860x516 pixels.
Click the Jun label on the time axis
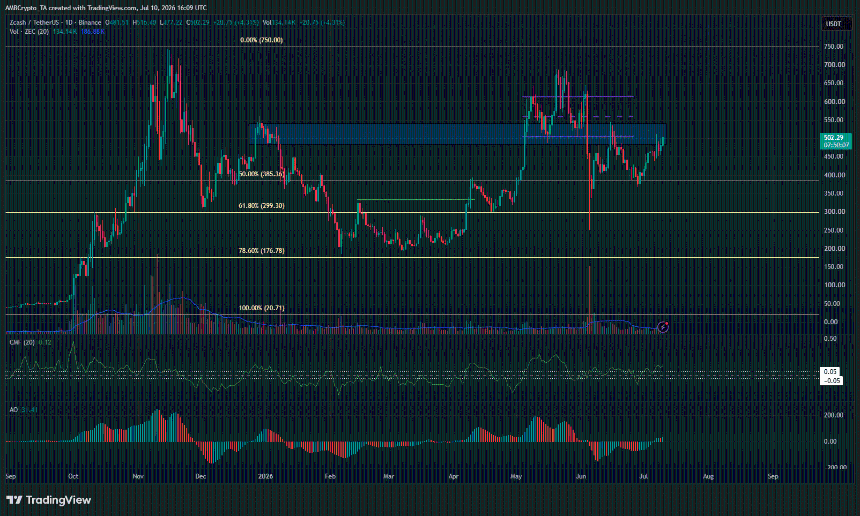pyautogui.click(x=581, y=476)
